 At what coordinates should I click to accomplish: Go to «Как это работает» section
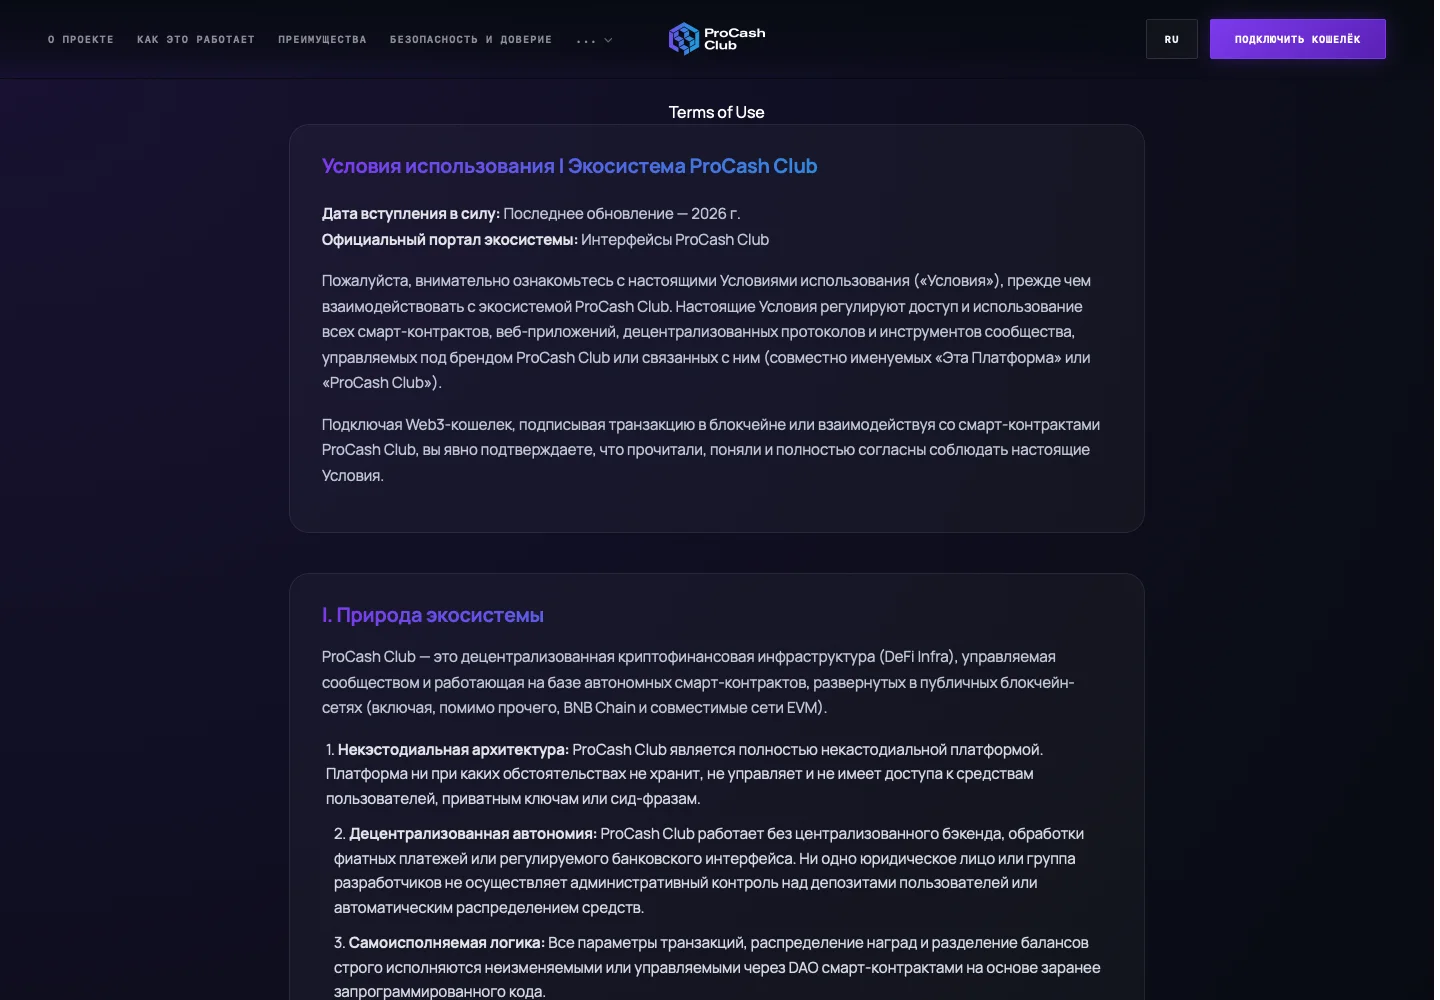coord(196,40)
